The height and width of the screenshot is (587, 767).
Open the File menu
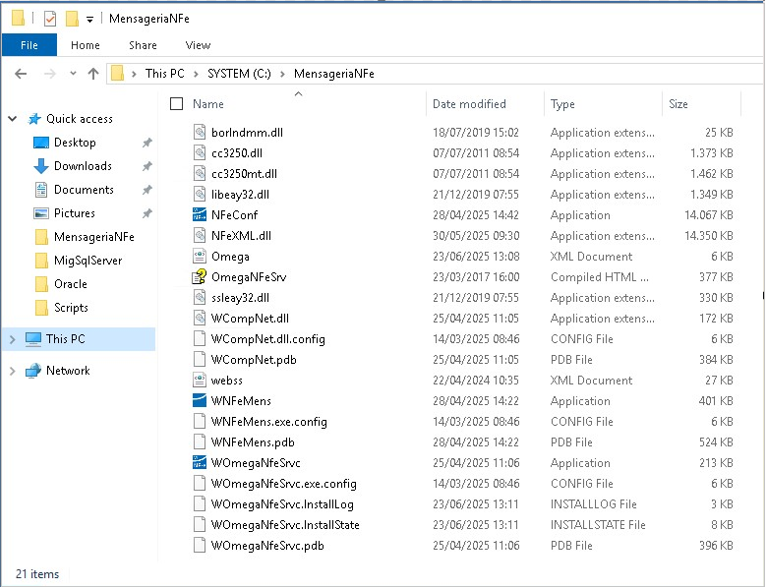pos(29,45)
